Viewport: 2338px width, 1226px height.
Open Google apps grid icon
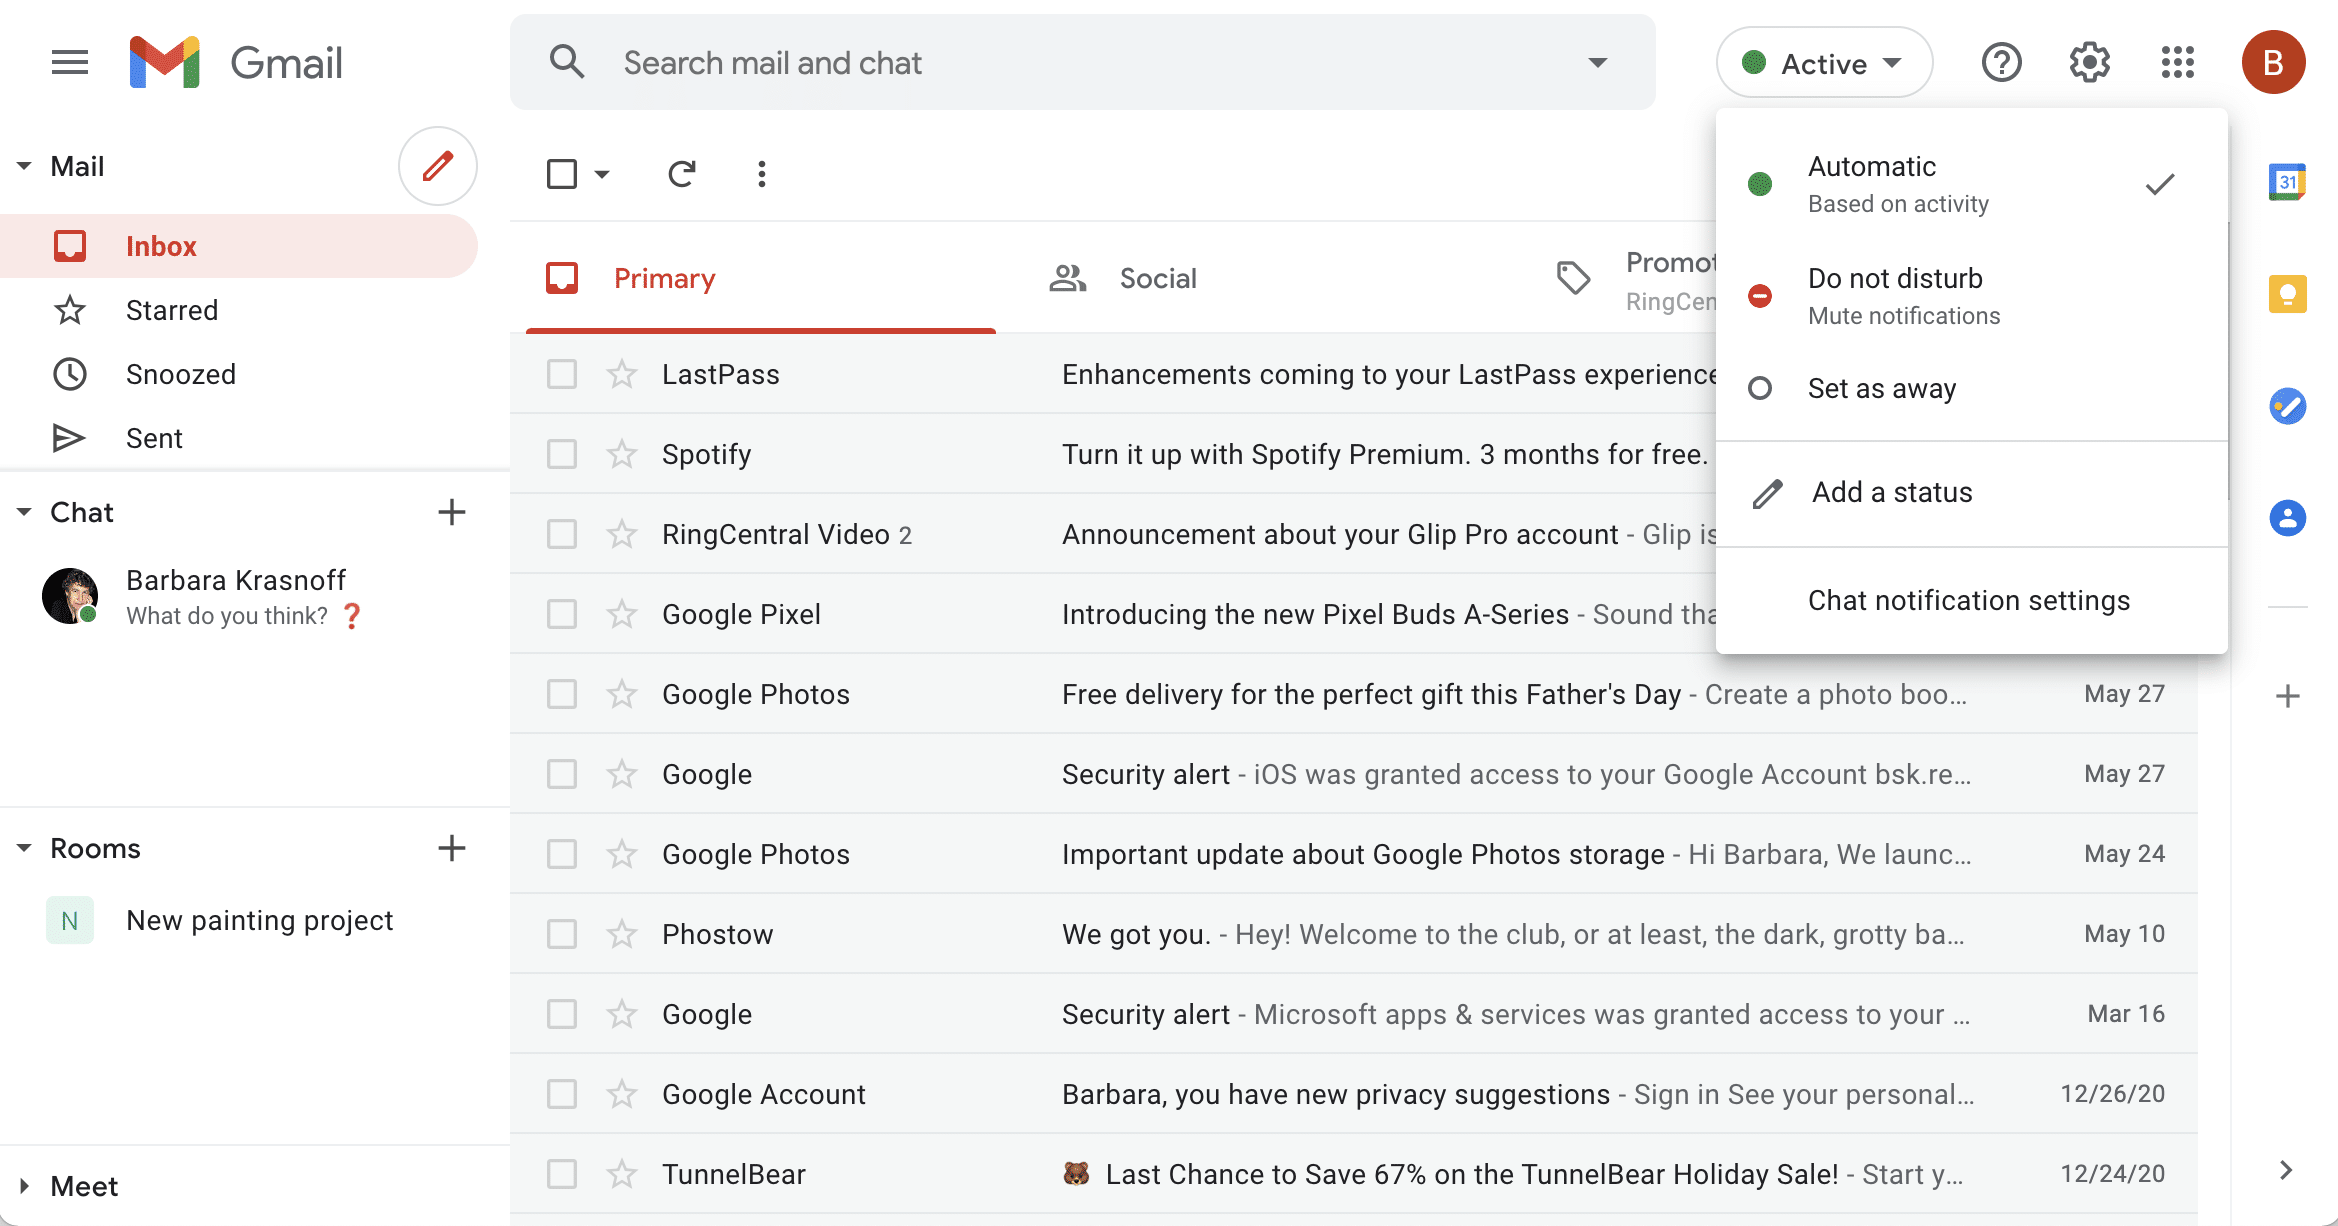point(2177,62)
